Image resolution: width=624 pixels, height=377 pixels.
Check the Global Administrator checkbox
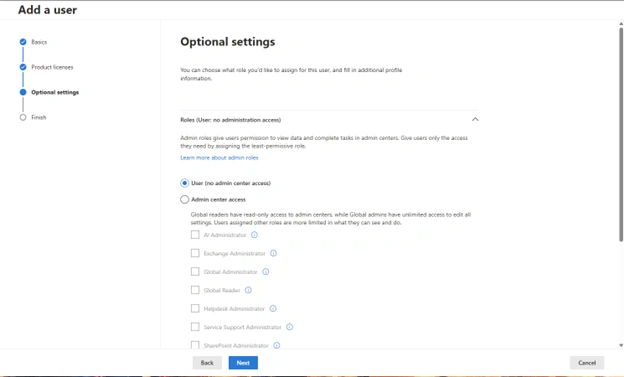tap(195, 272)
